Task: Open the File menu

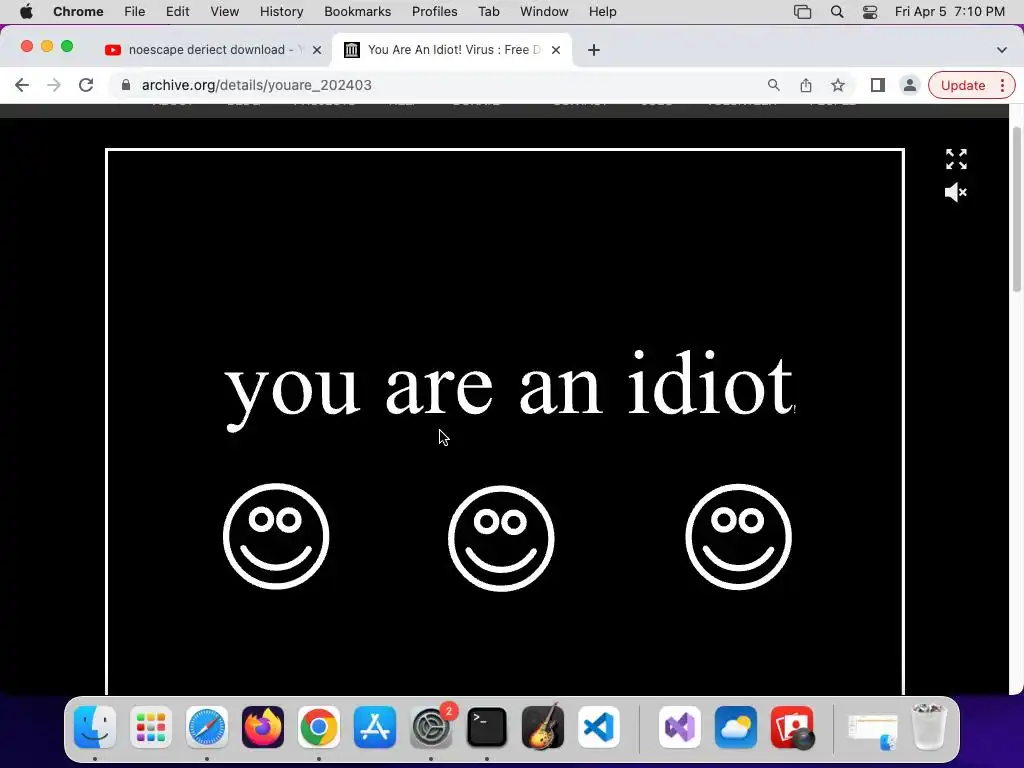Action: click(135, 12)
